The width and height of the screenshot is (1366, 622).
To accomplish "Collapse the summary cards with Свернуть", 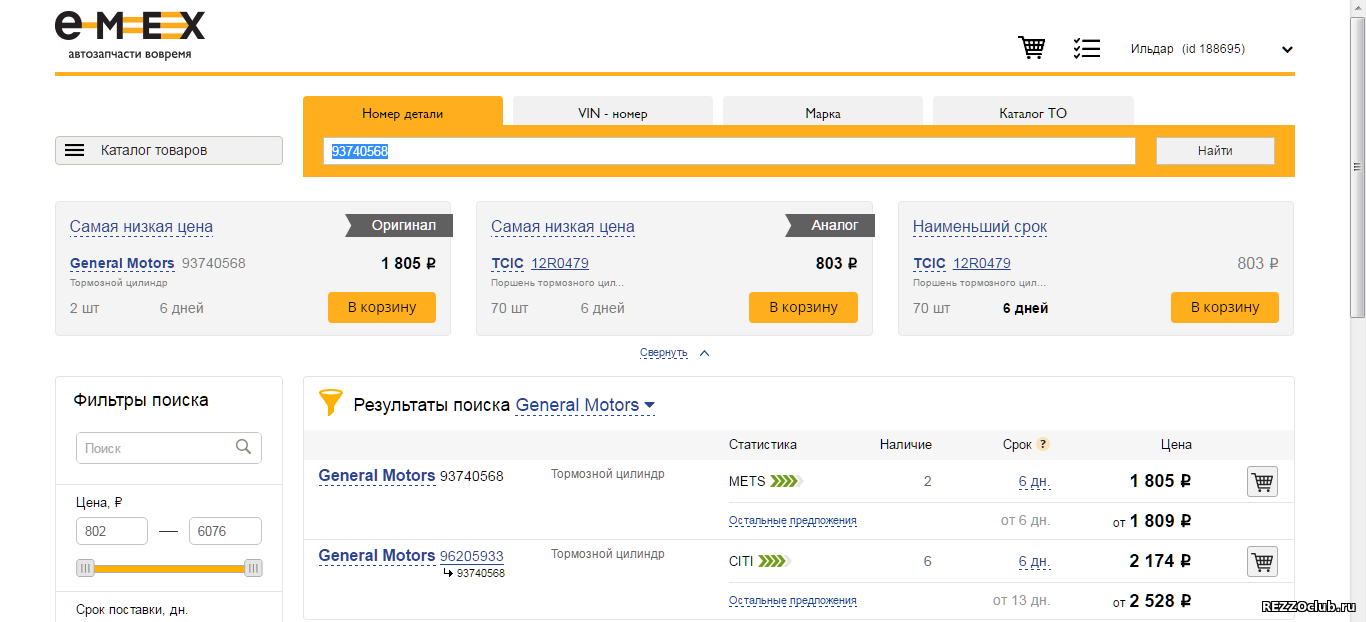I will point(675,353).
